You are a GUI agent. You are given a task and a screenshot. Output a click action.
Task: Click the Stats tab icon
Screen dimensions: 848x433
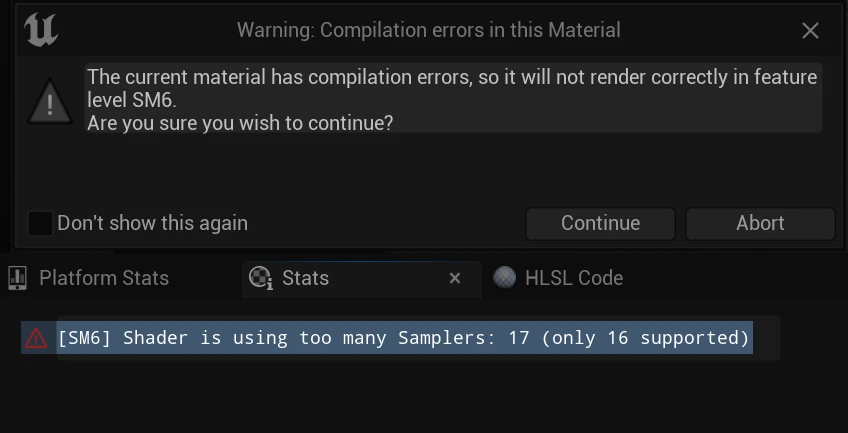261,278
